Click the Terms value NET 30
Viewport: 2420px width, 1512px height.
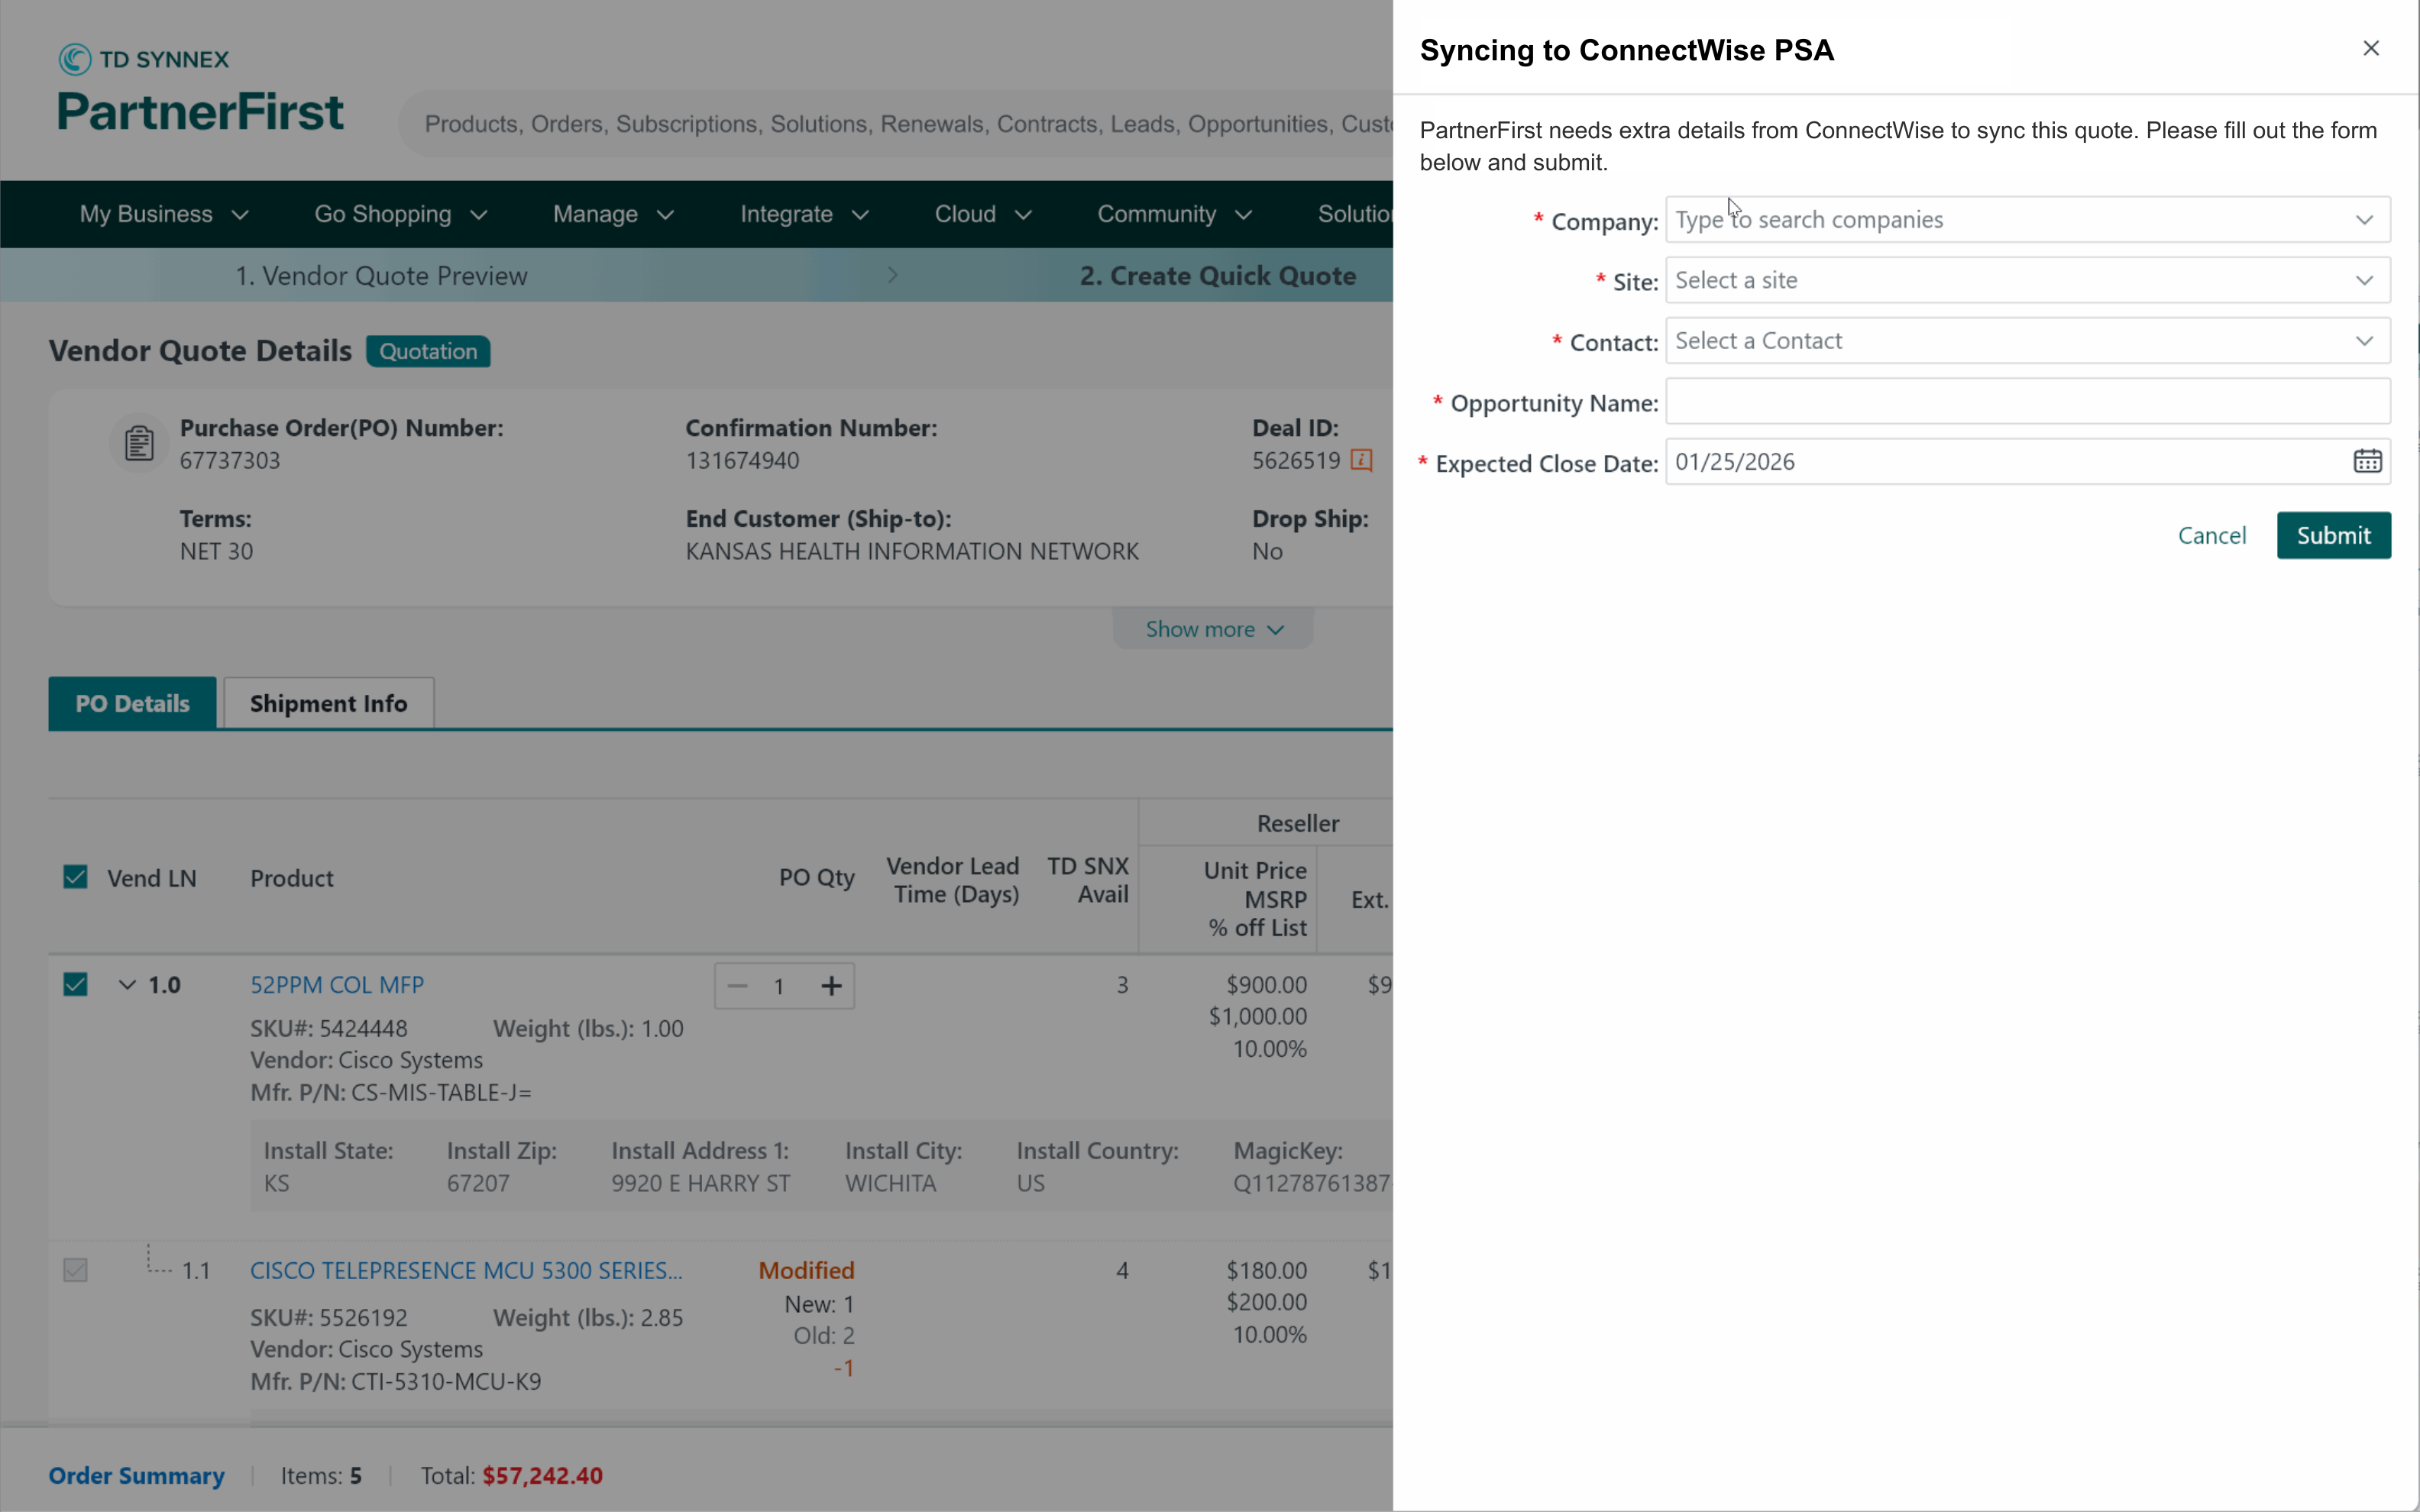point(216,551)
